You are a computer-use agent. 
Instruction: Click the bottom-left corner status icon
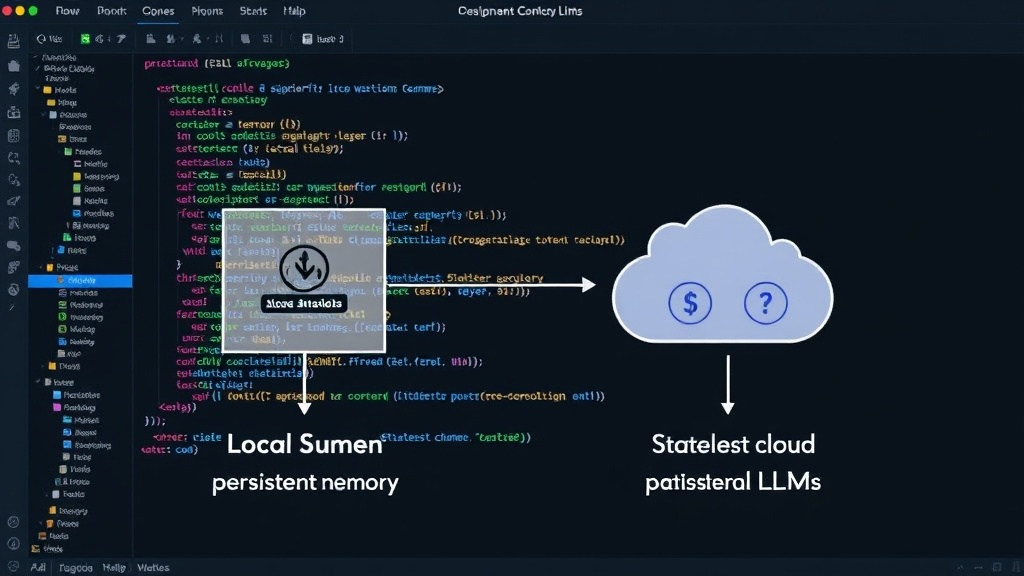13,567
